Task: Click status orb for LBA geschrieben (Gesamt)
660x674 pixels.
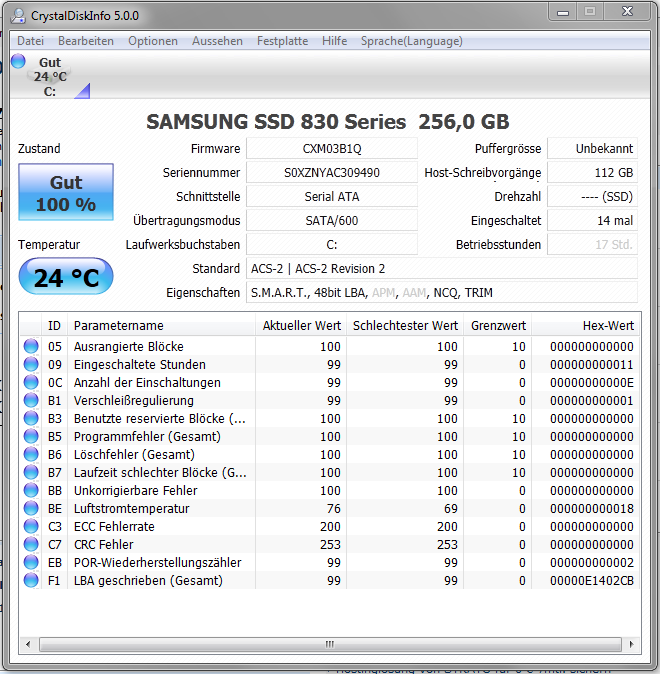Action: (31, 581)
